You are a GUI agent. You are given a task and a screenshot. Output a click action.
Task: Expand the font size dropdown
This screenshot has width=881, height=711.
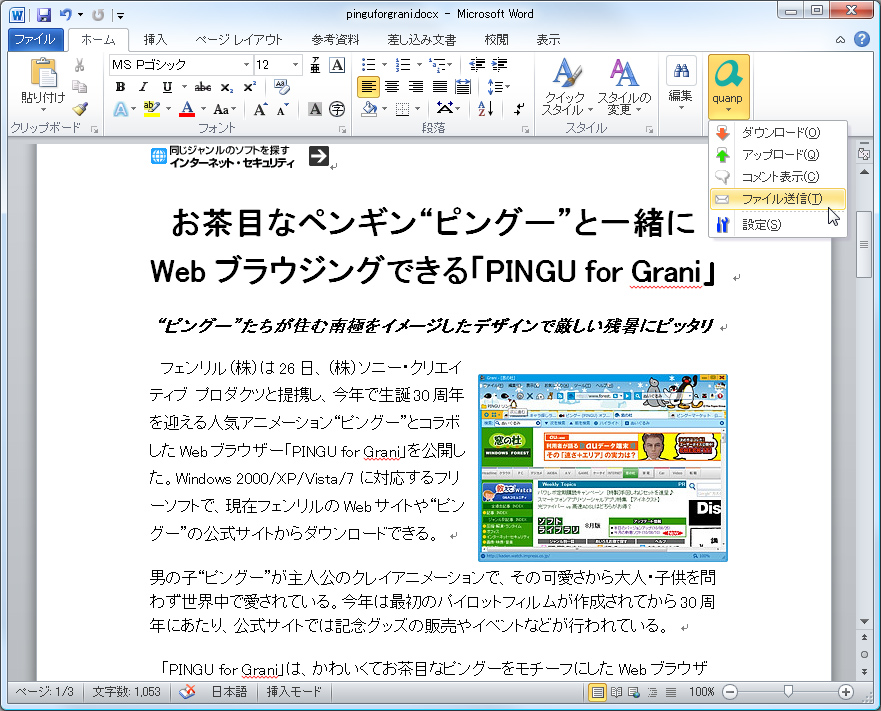295,65
